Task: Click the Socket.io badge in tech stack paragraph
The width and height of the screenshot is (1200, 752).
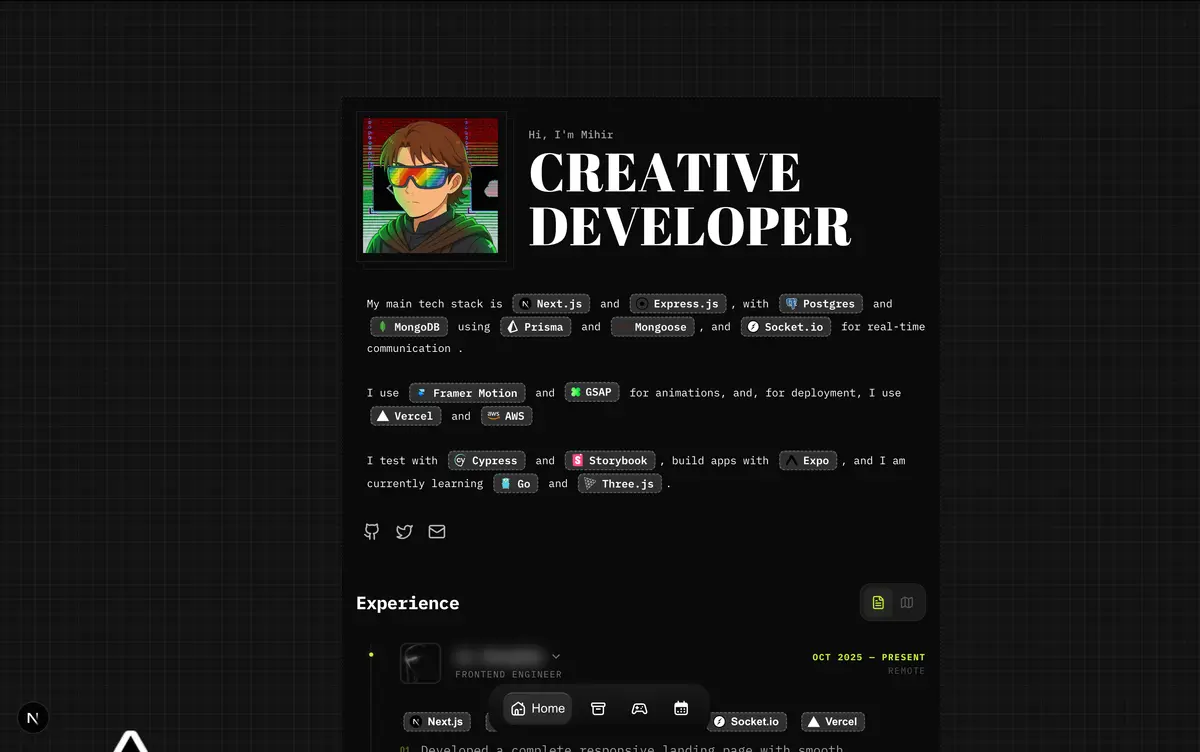Action: [x=786, y=327]
